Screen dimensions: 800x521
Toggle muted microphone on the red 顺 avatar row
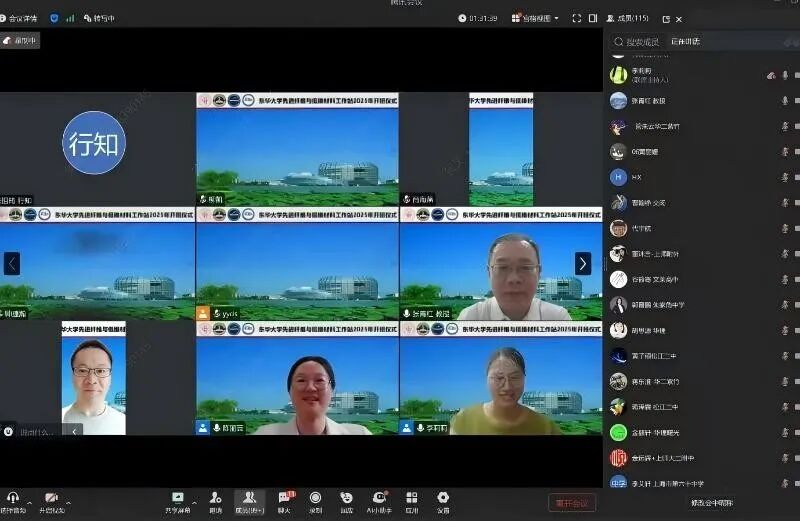(785, 458)
